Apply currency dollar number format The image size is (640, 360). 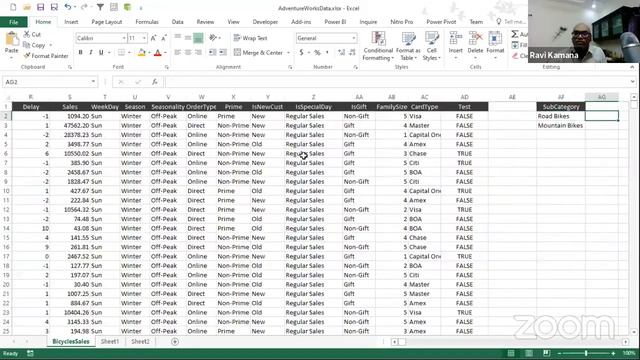[302, 53]
